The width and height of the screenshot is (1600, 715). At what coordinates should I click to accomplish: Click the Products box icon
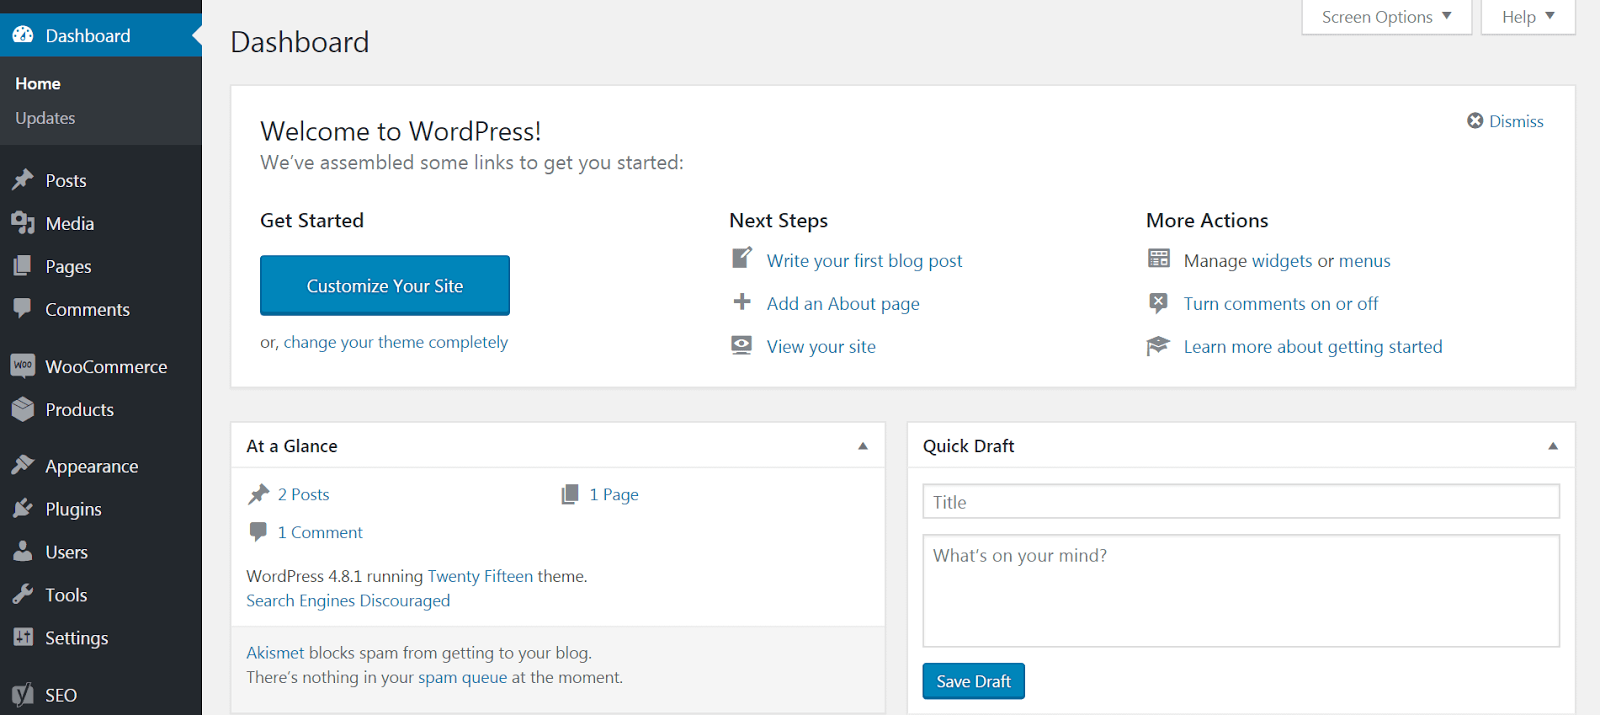[x=23, y=409]
